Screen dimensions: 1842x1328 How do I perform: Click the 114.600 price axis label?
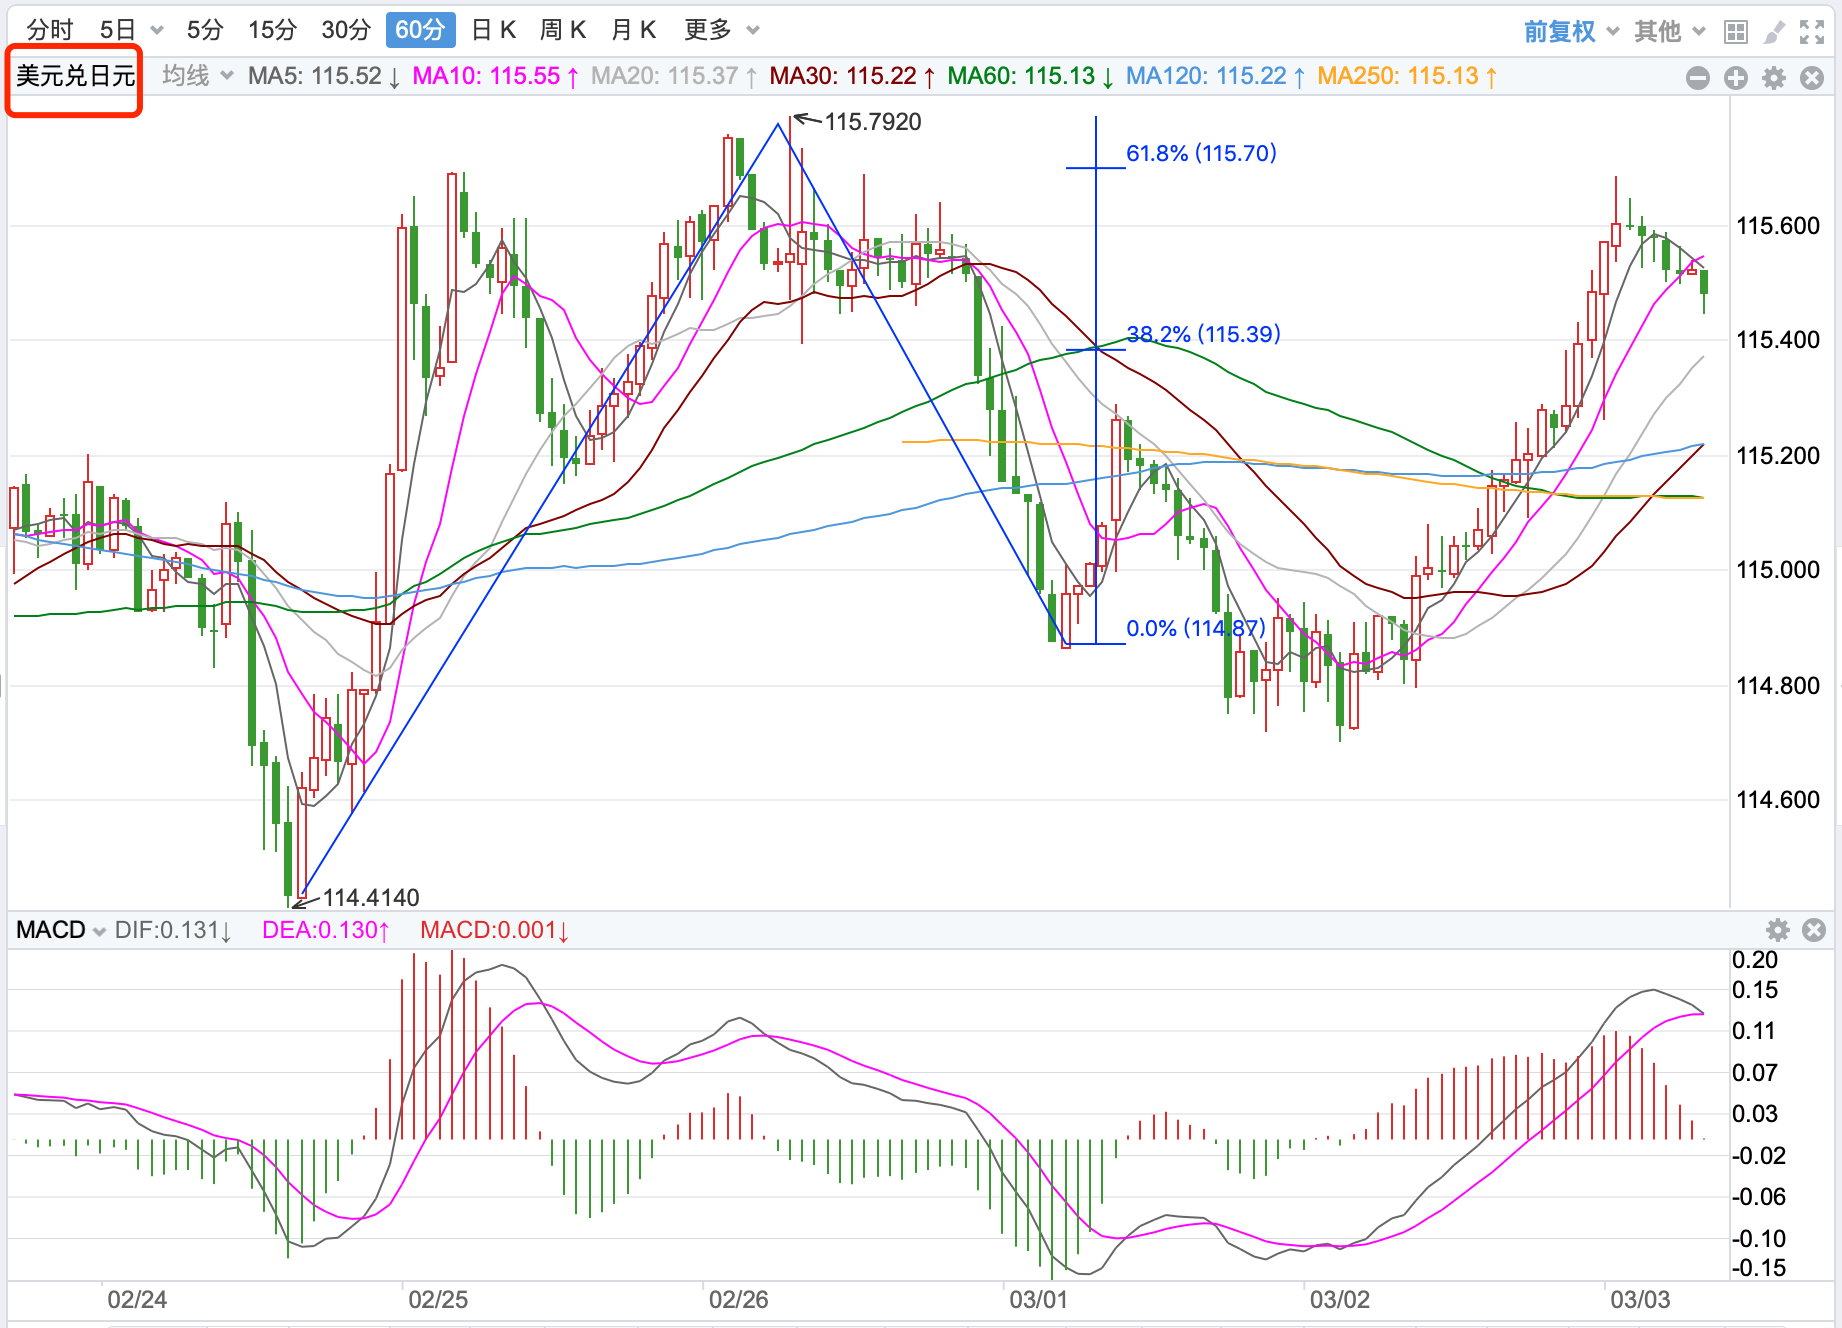[1778, 800]
